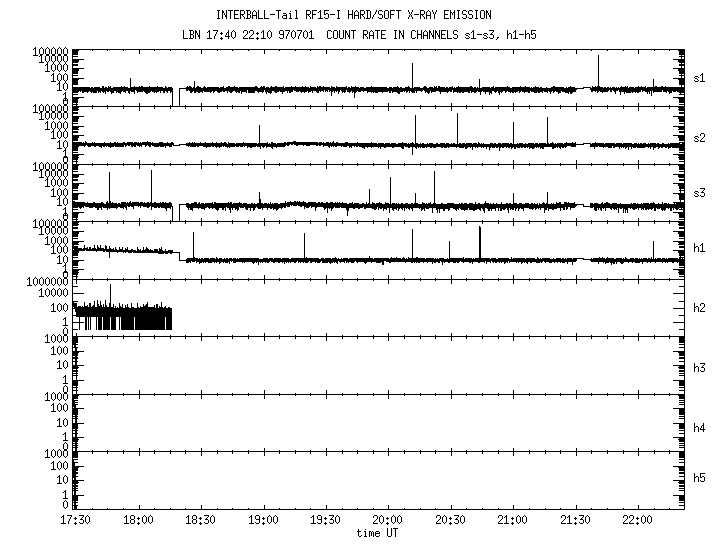
Task: Select the 18:30 time tick label
Action: 200,521
